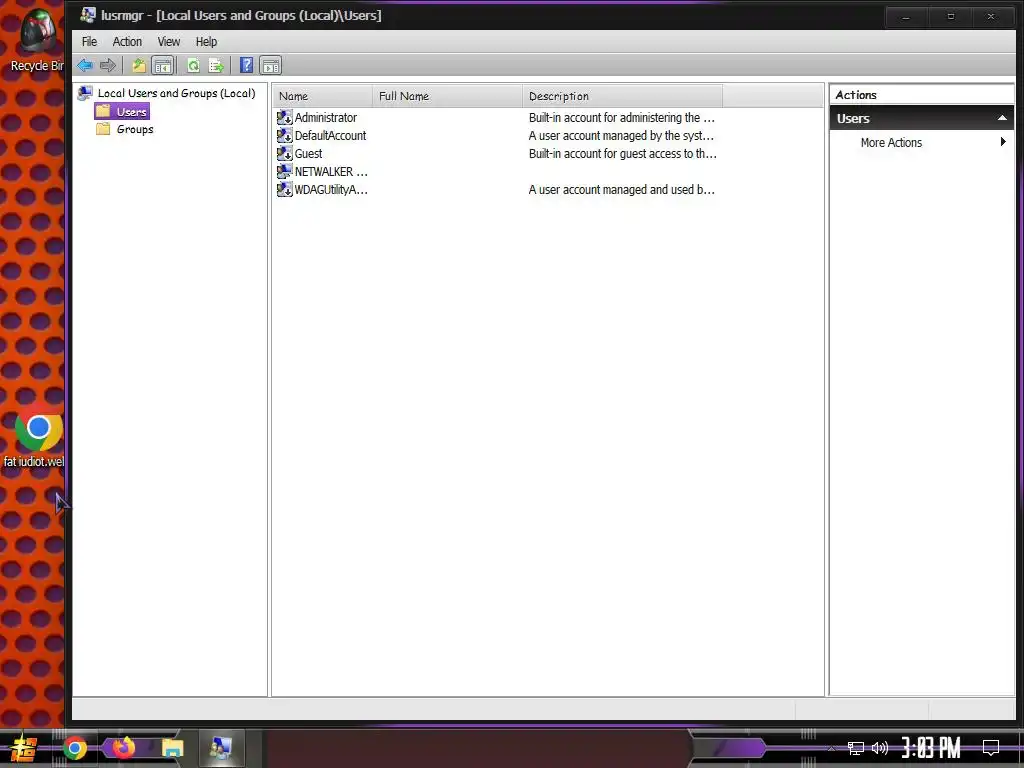Sort by the Full Name column header

tap(447, 96)
